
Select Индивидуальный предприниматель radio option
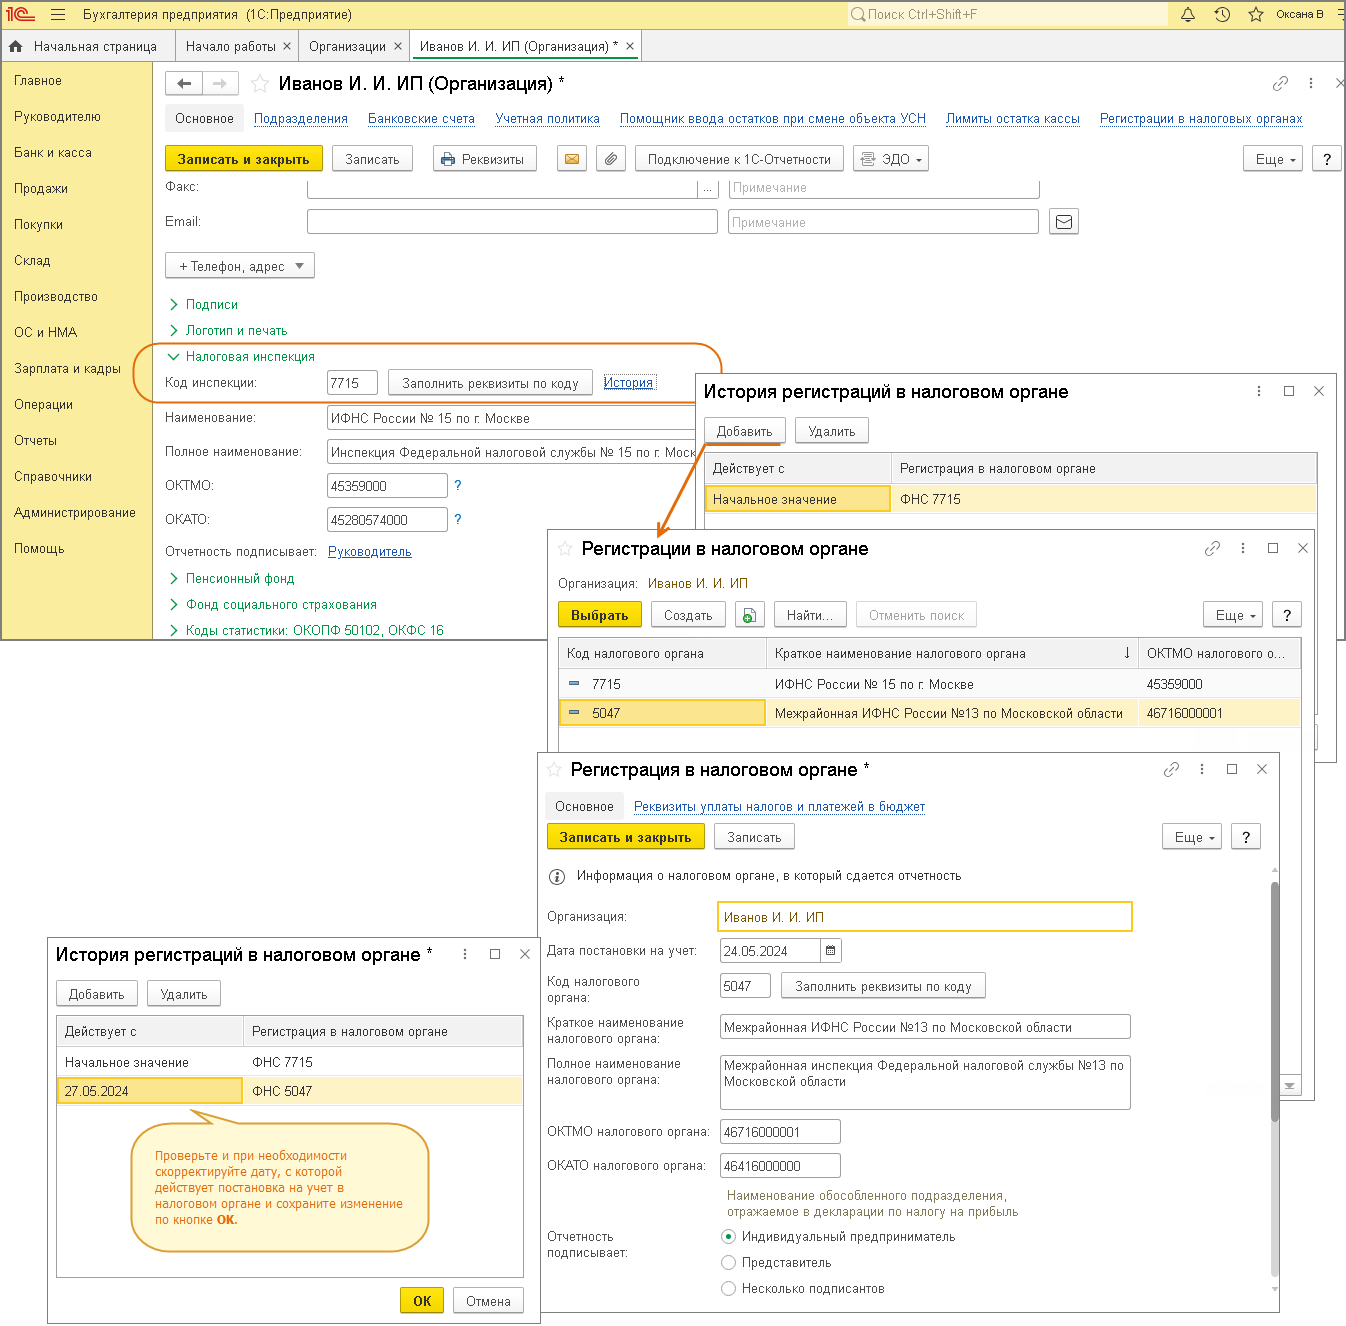[x=729, y=1237]
